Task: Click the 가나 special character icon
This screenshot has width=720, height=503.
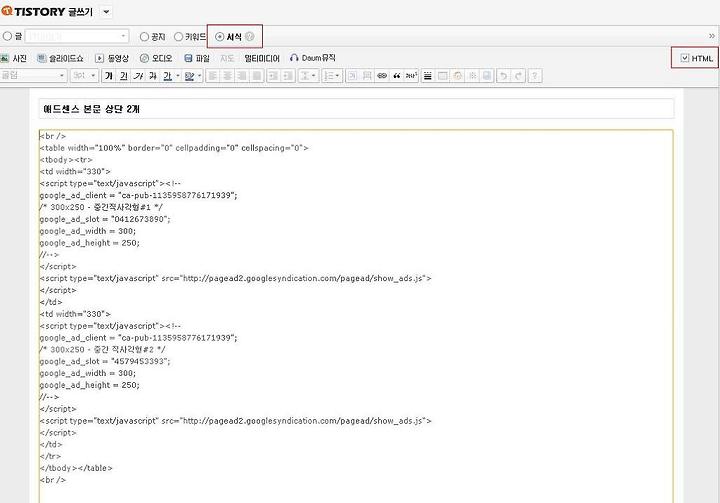Action: coord(411,76)
